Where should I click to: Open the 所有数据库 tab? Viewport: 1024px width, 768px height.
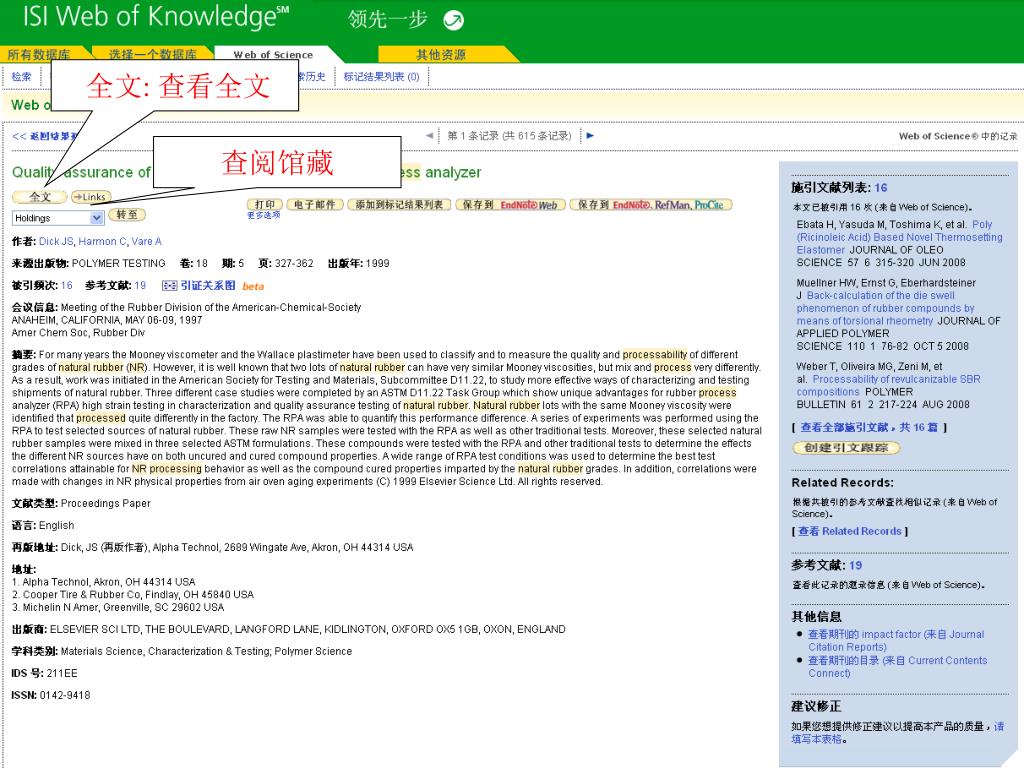coord(39,54)
